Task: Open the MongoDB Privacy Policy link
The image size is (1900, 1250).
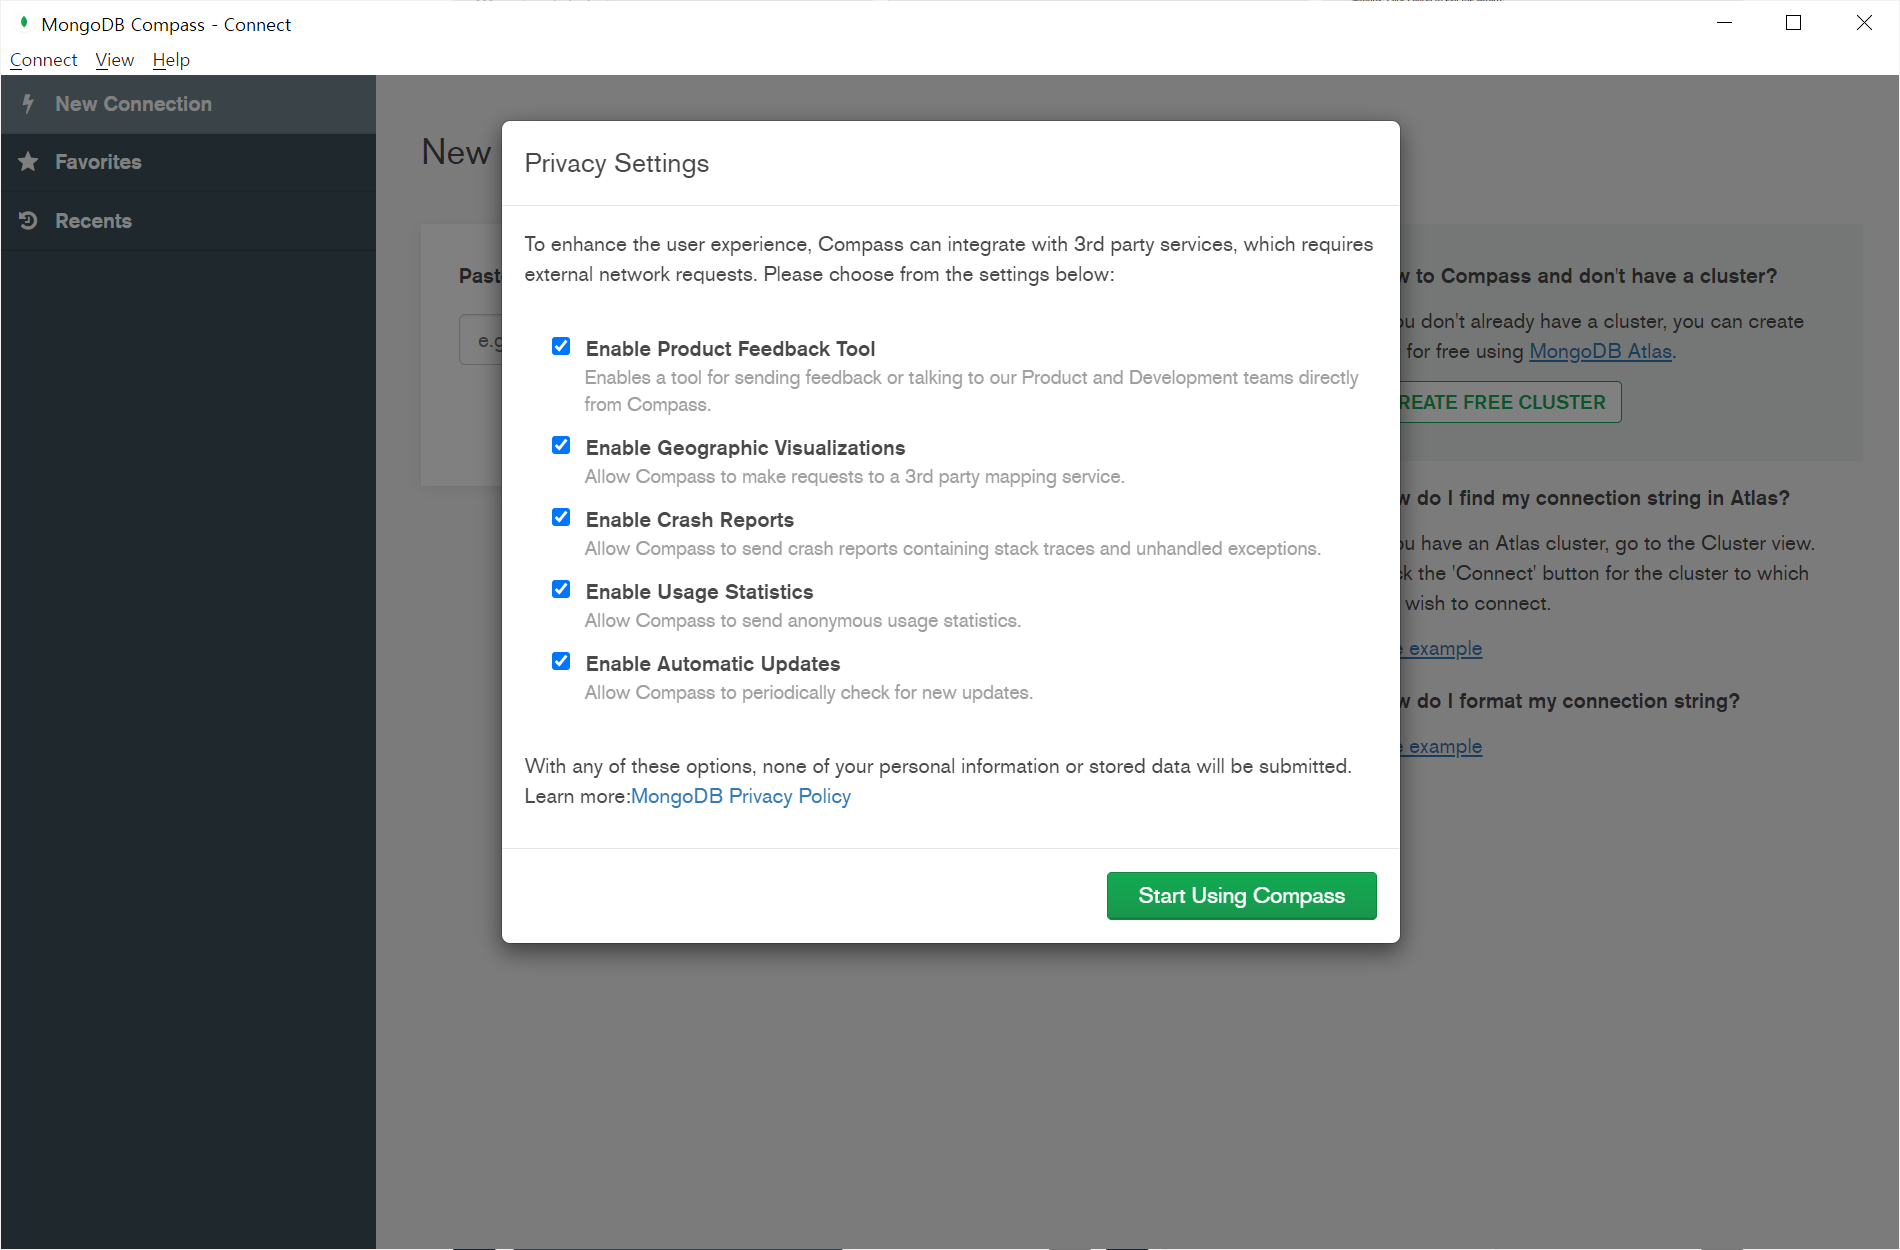Action: (x=741, y=796)
